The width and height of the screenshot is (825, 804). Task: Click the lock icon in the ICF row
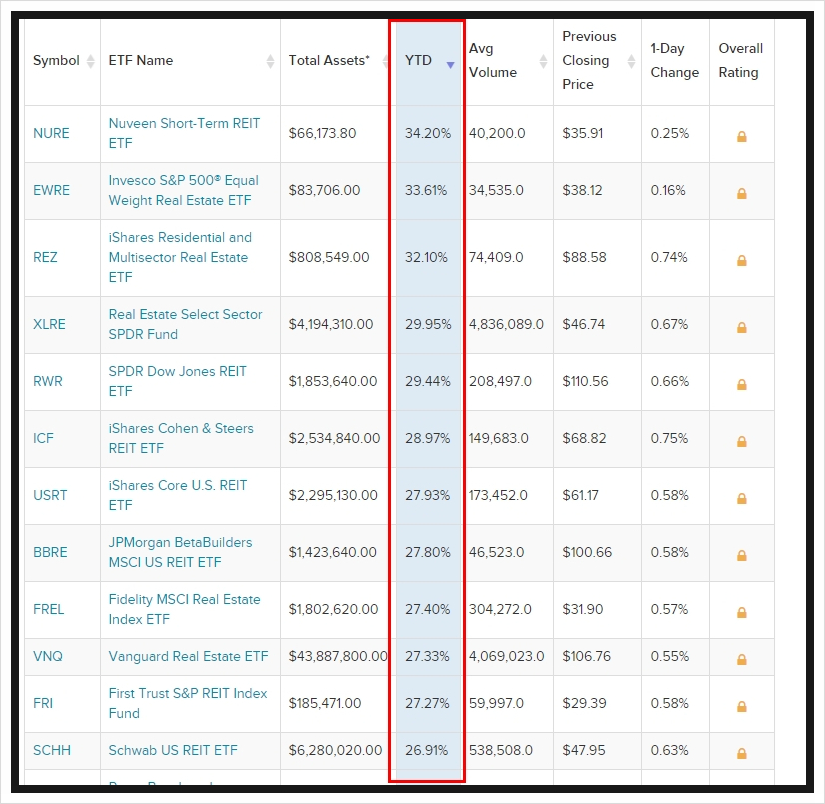point(741,441)
